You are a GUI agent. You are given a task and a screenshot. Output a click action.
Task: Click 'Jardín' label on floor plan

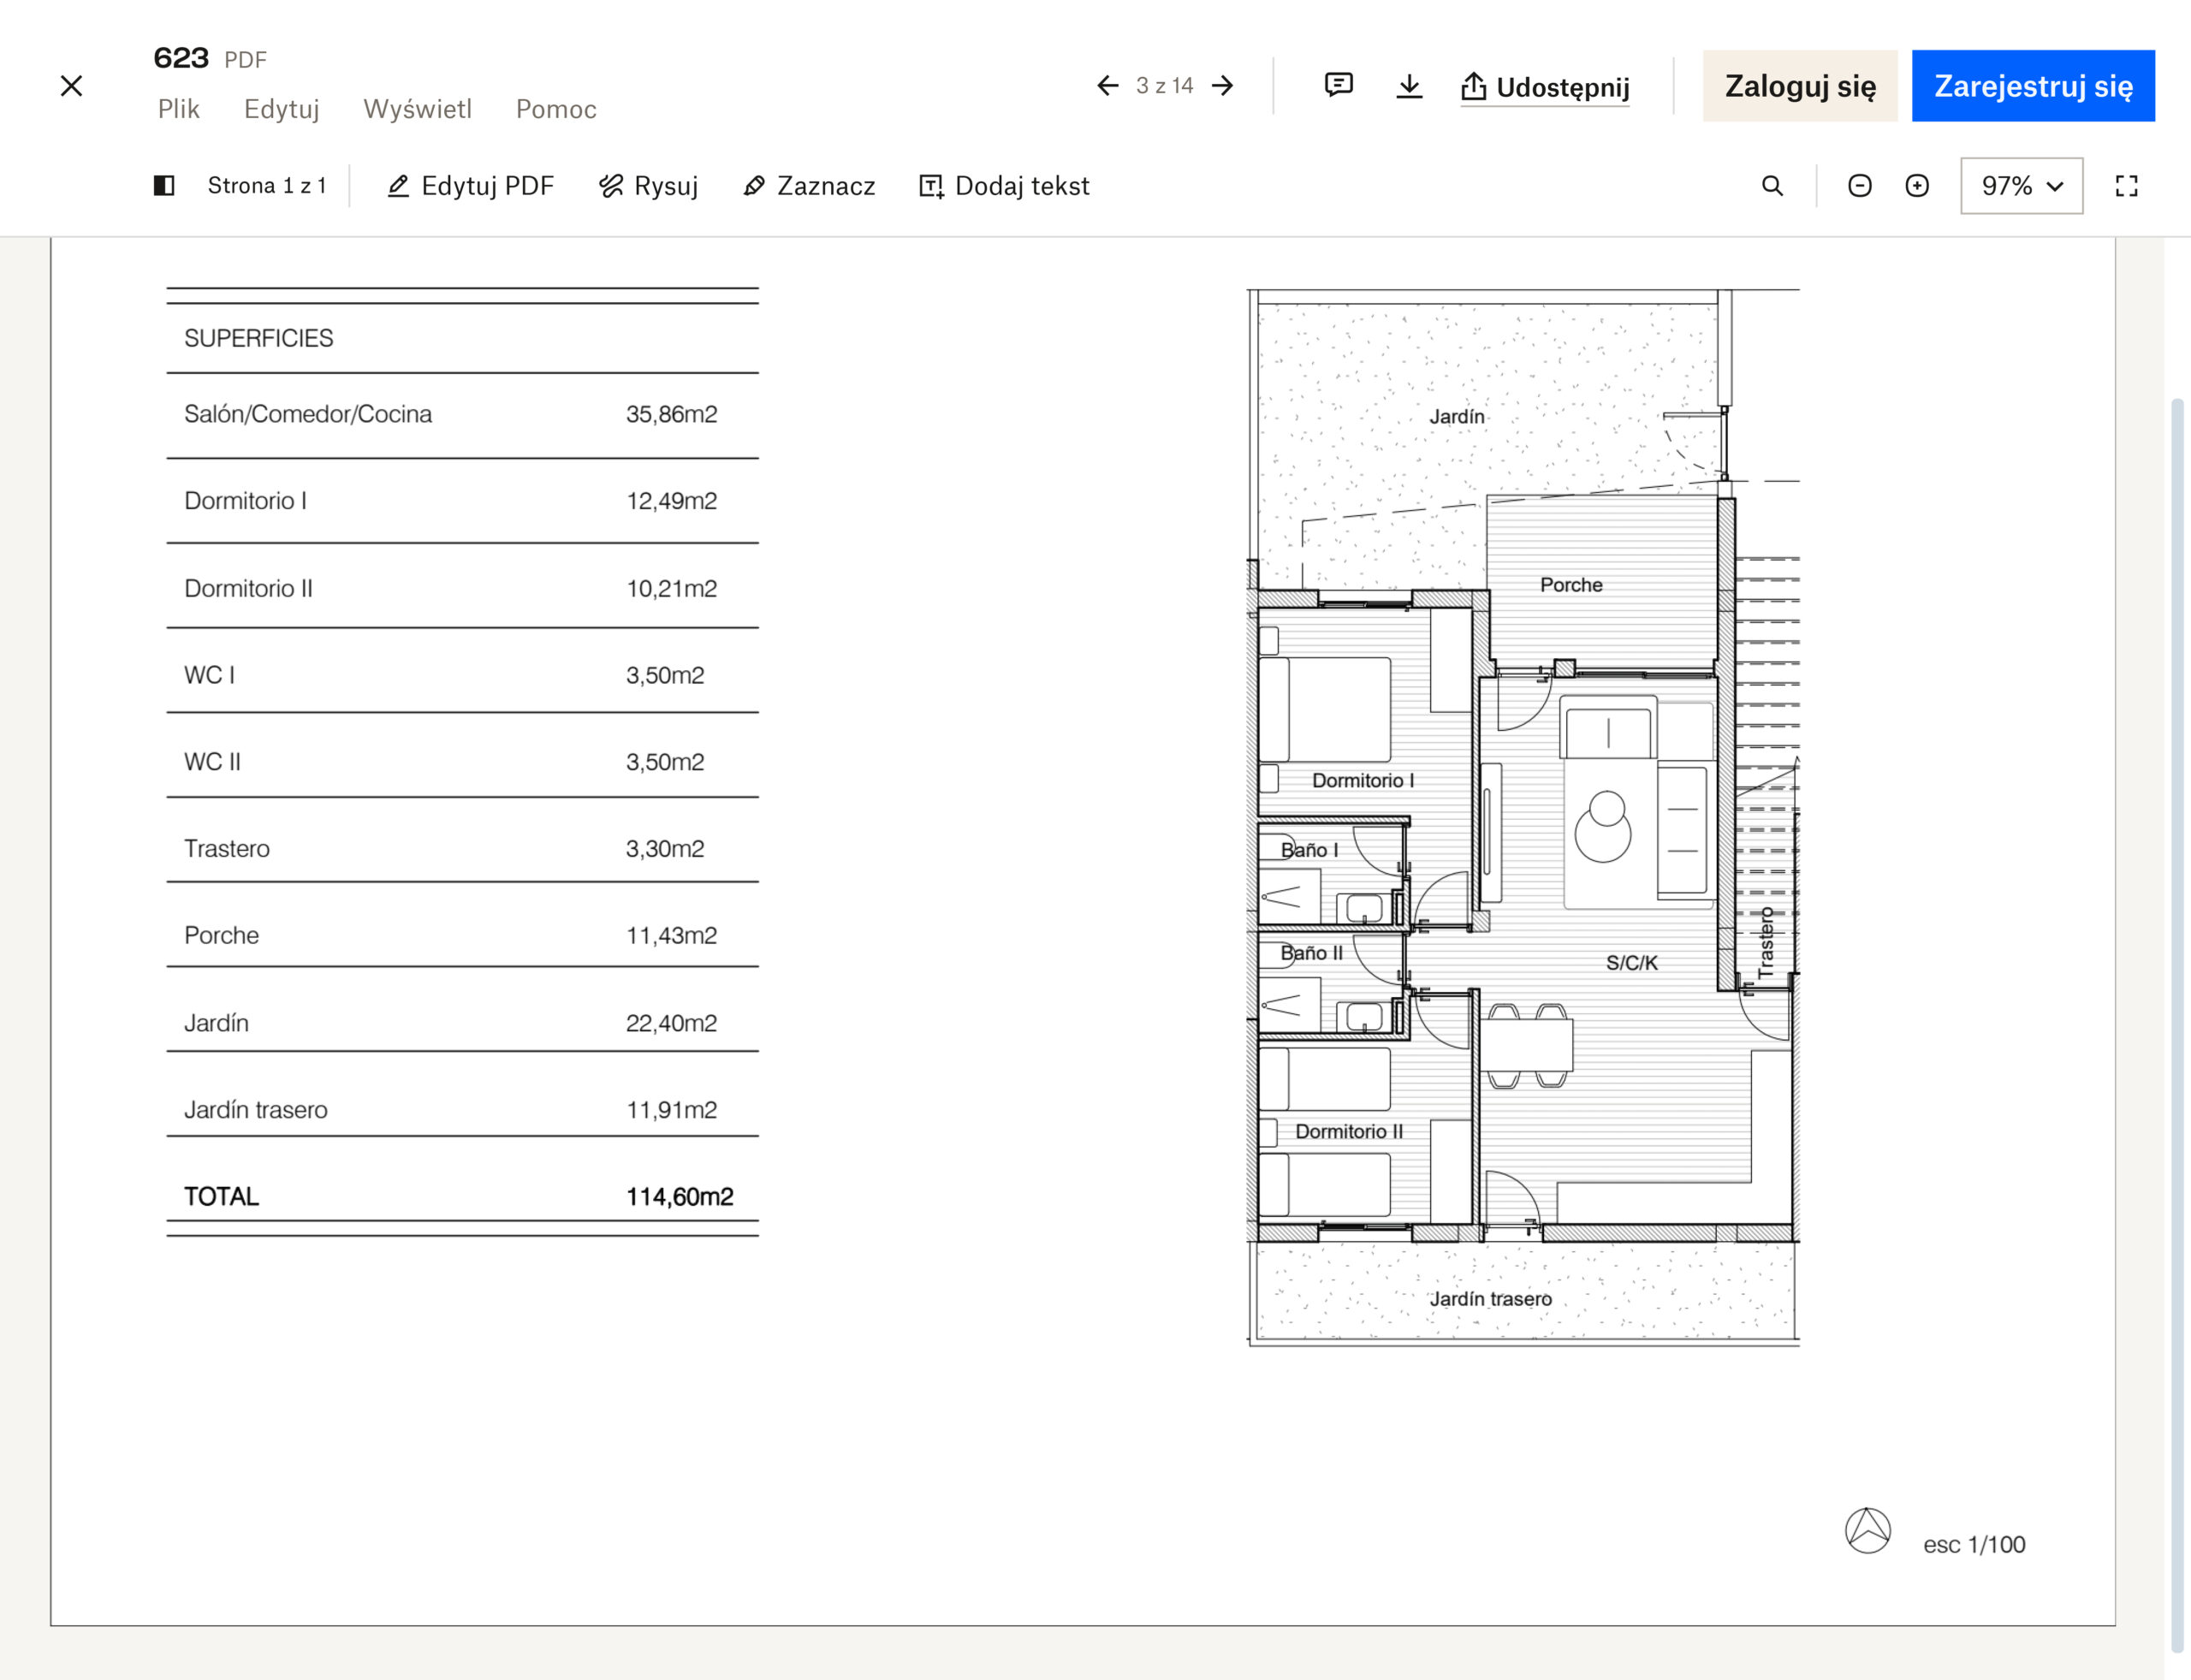[x=1456, y=416]
